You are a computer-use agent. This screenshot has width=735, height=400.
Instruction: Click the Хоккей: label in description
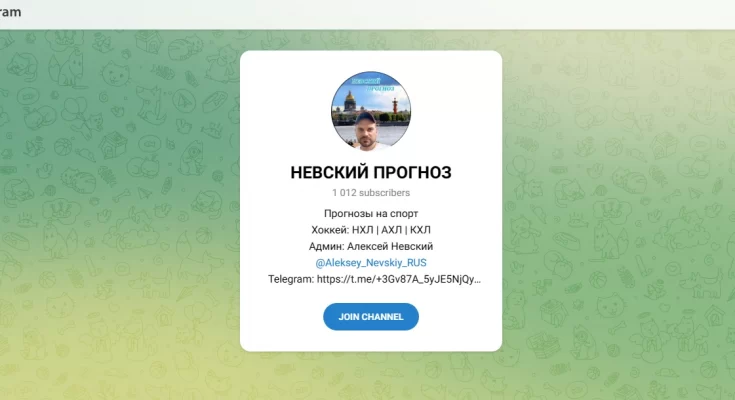(x=330, y=230)
